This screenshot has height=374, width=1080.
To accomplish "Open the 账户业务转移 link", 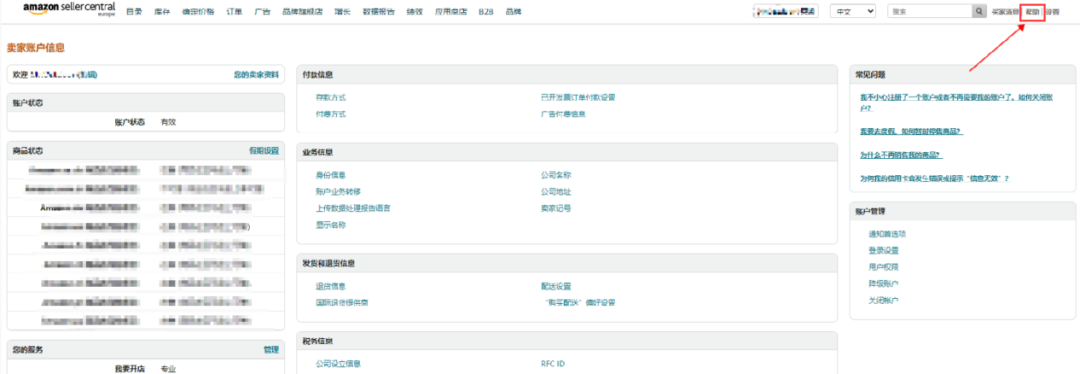I will [338, 191].
